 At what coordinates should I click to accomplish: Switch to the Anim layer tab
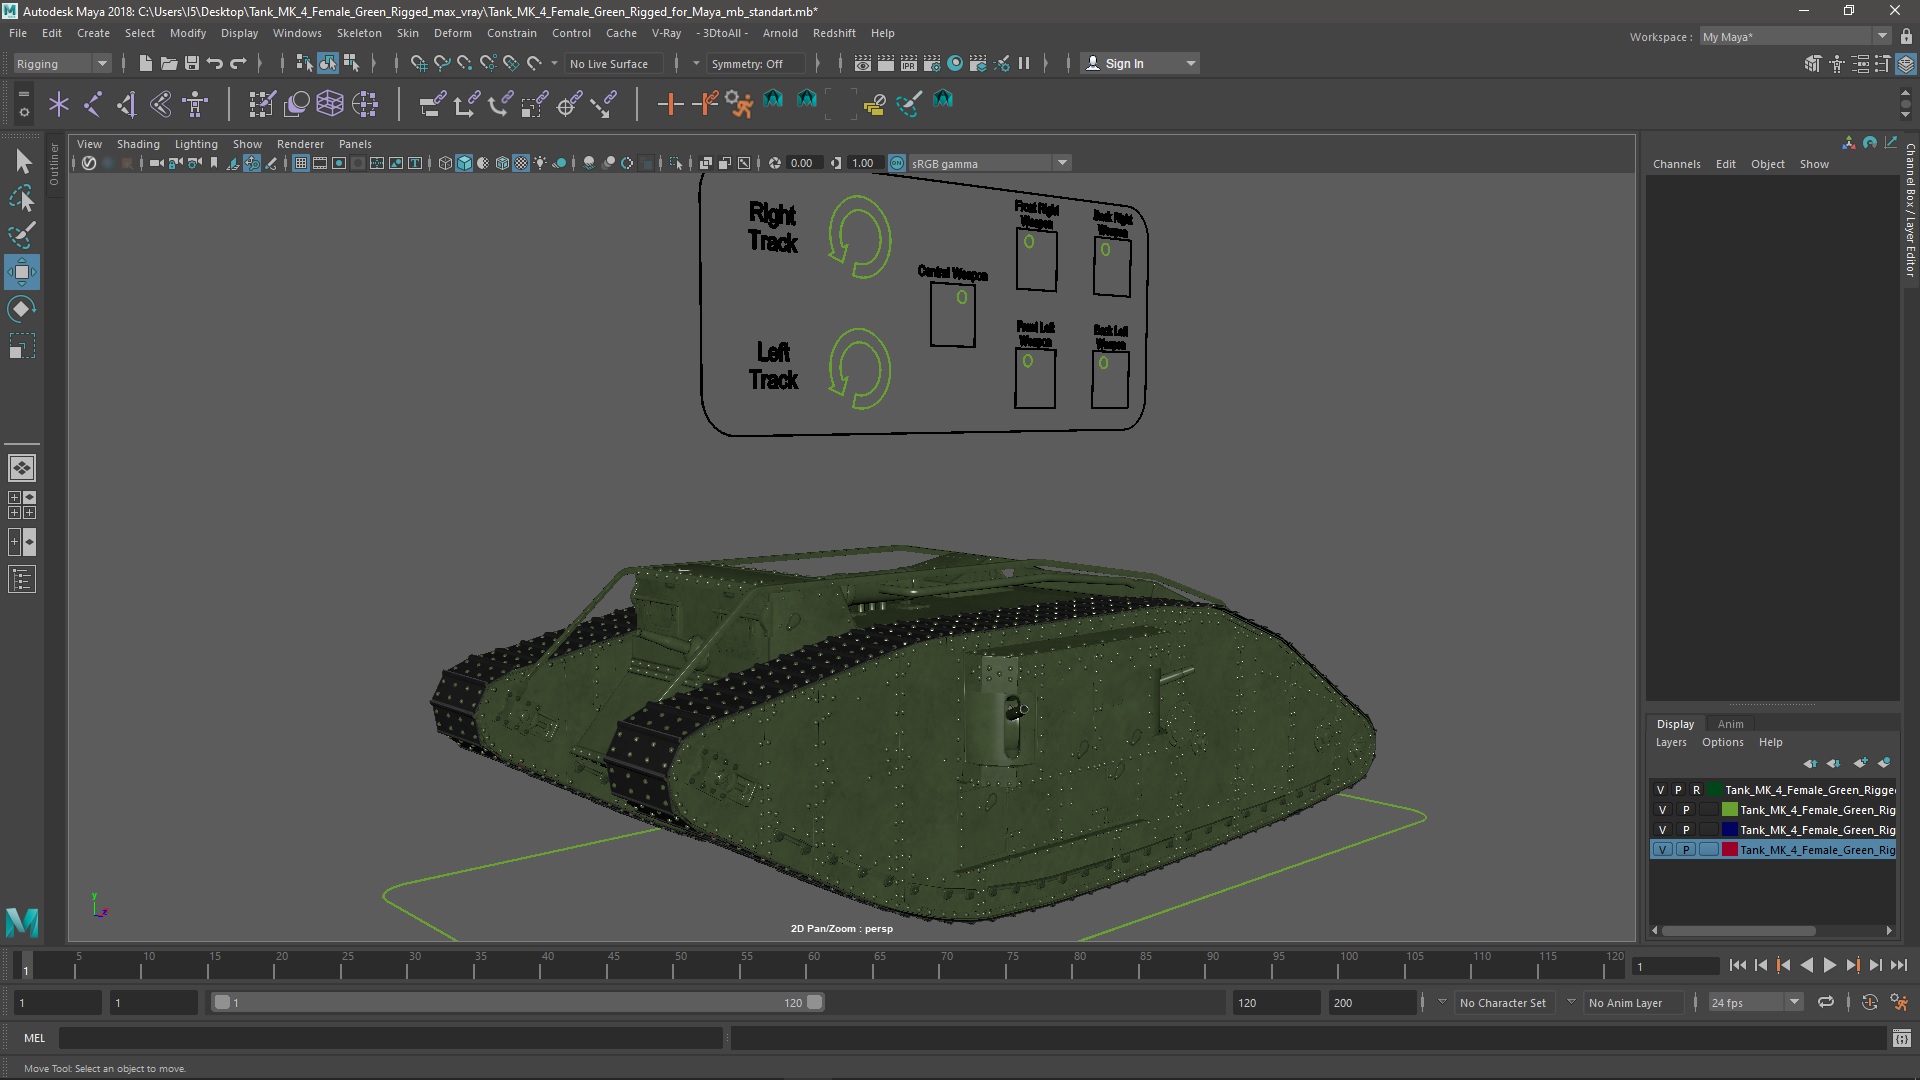pyautogui.click(x=1730, y=724)
